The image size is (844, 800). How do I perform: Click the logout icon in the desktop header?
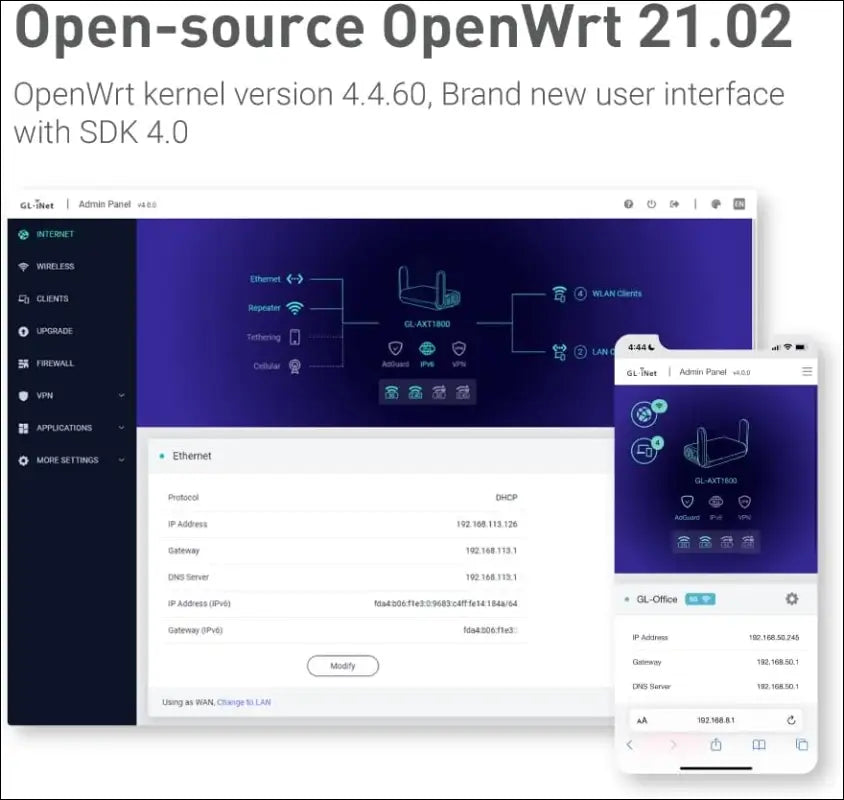pyautogui.click(x=674, y=204)
